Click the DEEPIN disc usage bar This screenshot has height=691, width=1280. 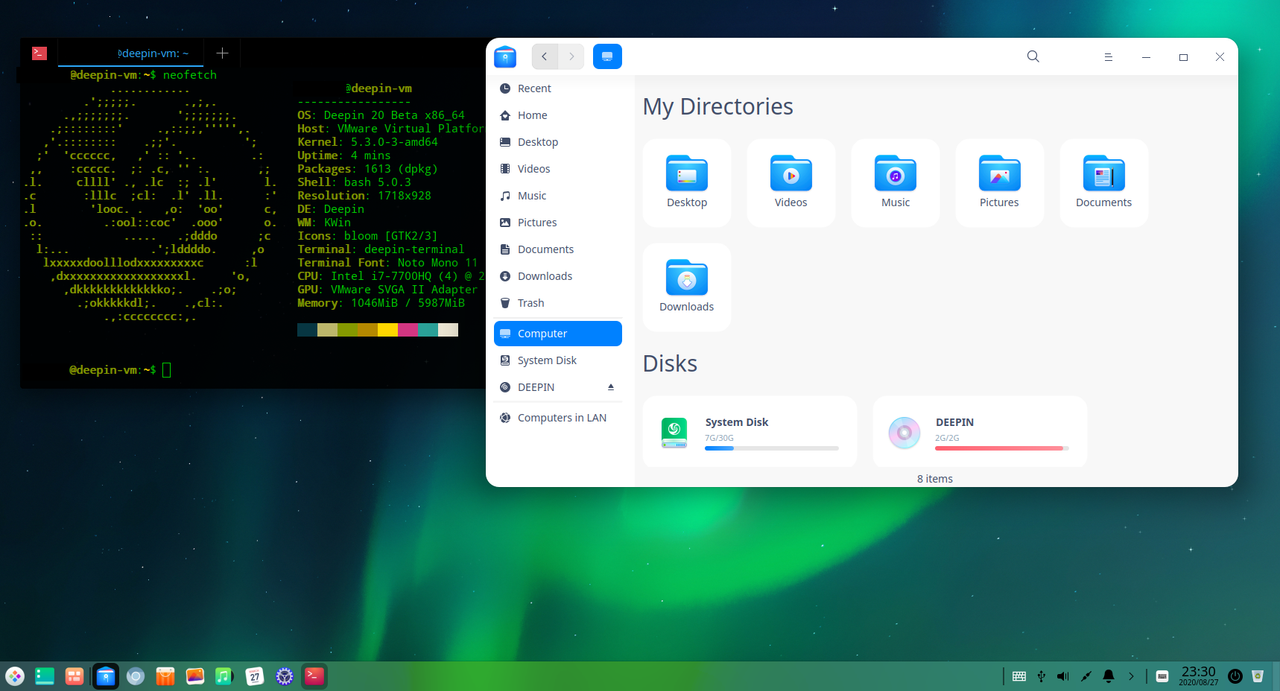[1002, 448]
